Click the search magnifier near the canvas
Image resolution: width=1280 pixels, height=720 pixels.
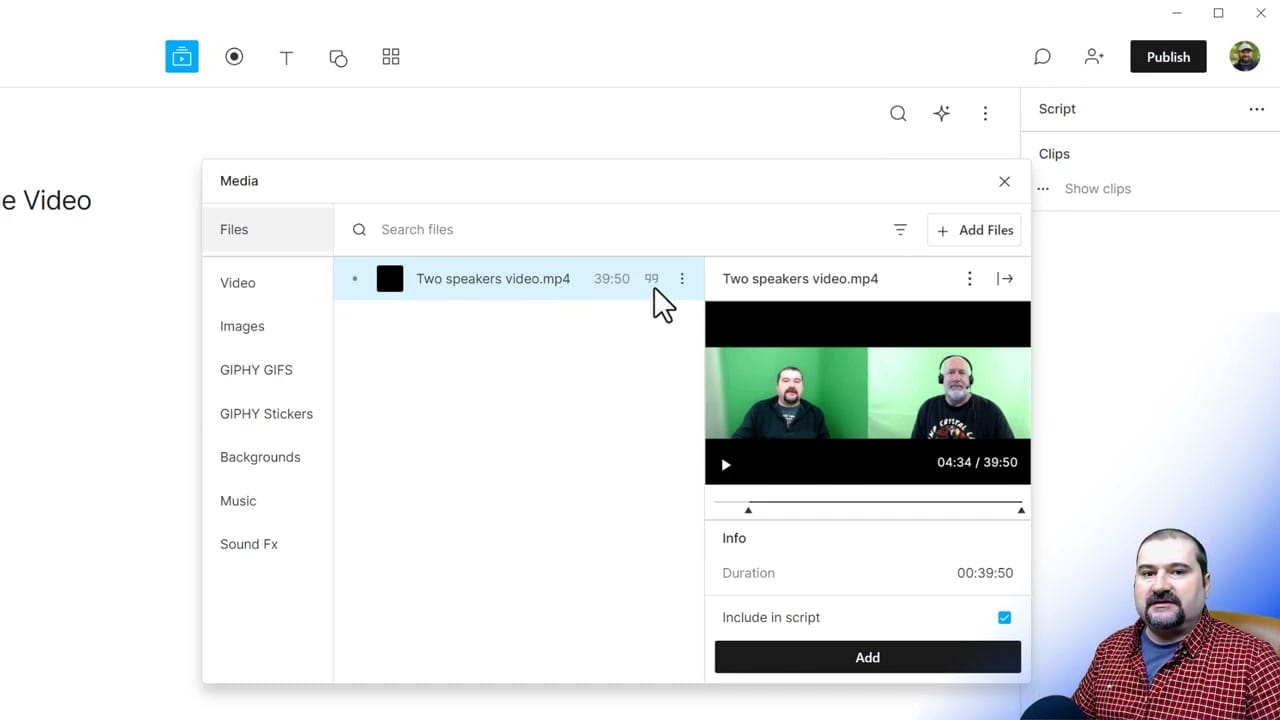coord(898,113)
